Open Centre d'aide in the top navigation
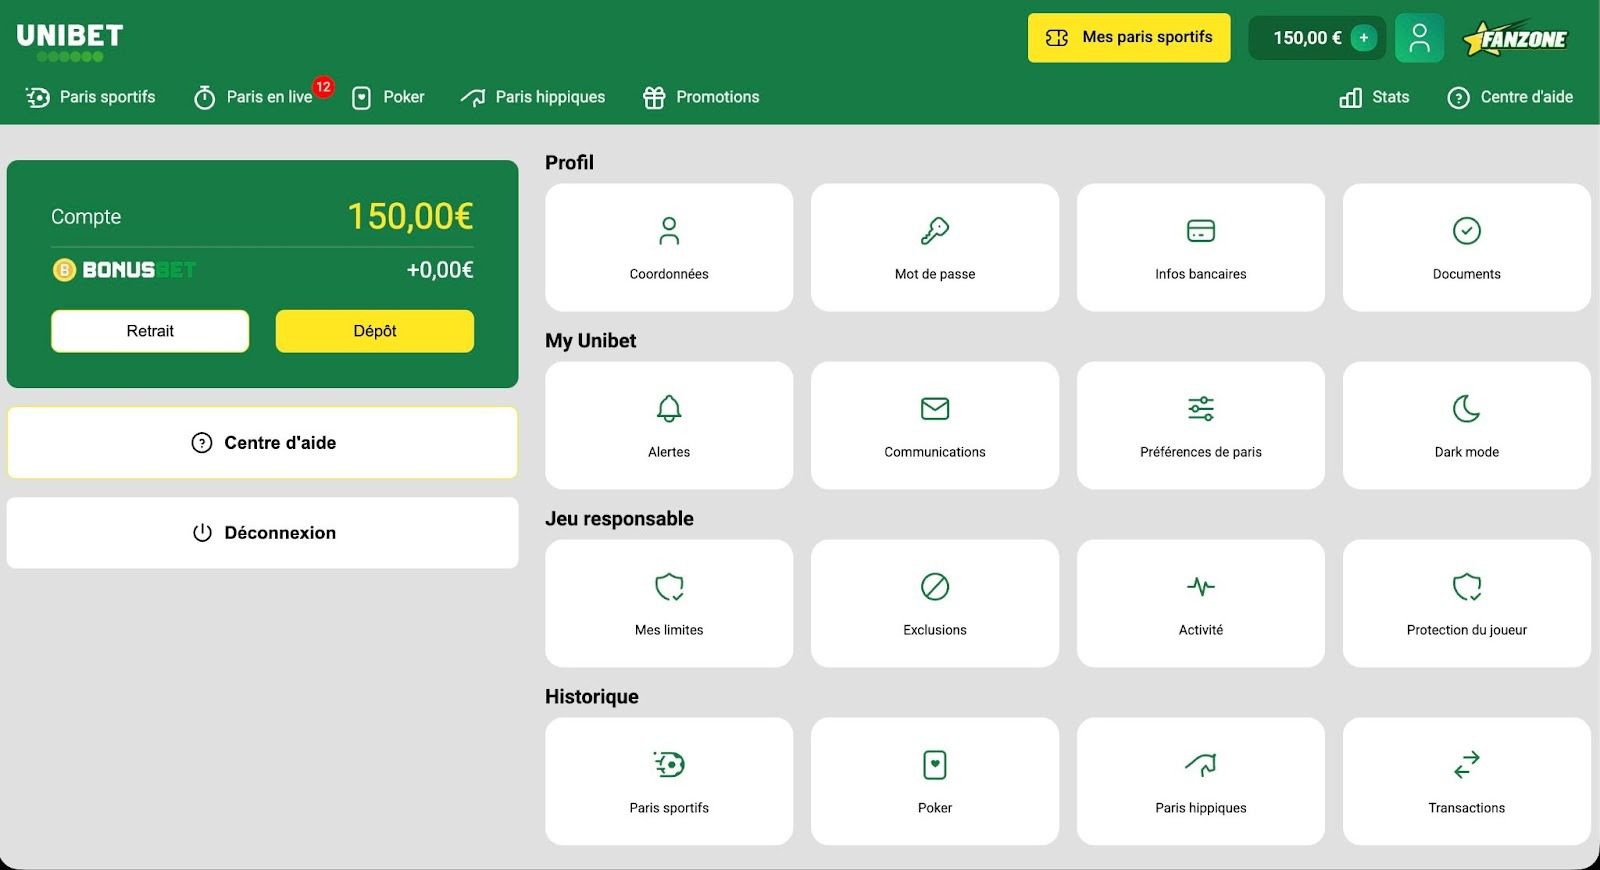The width and height of the screenshot is (1600, 870). click(x=1510, y=97)
